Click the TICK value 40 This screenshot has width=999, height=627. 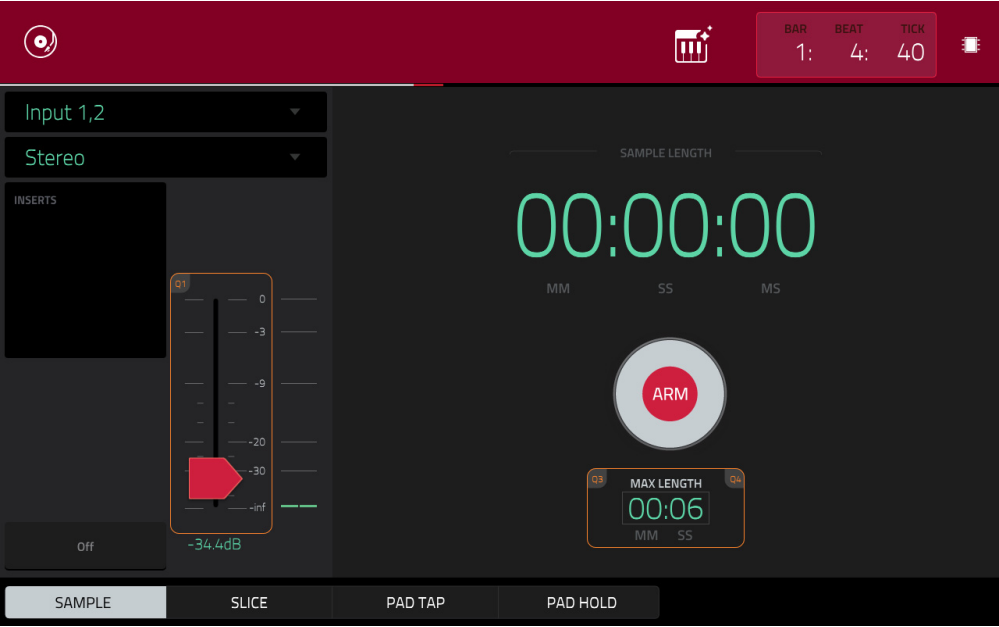click(x=910, y=52)
